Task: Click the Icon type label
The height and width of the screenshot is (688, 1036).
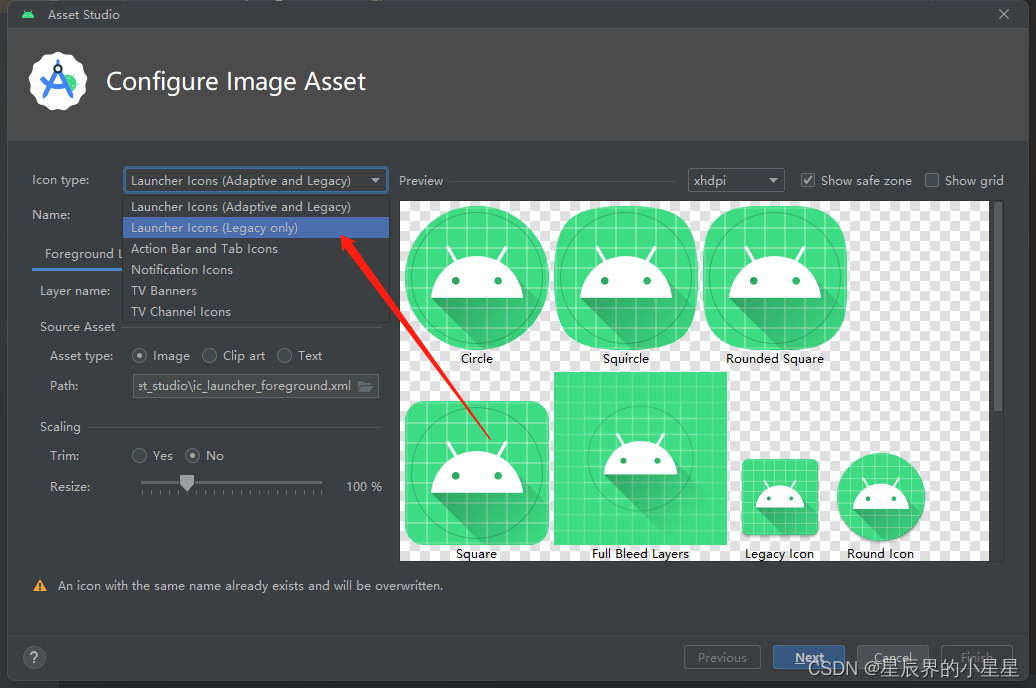Action: pos(61,180)
